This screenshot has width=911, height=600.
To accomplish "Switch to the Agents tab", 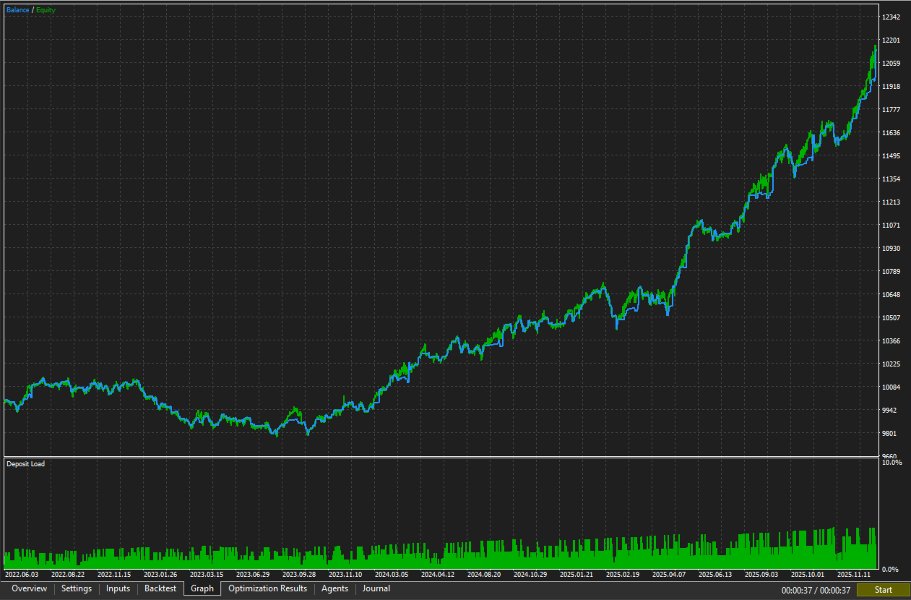I will click(x=335, y=589).
